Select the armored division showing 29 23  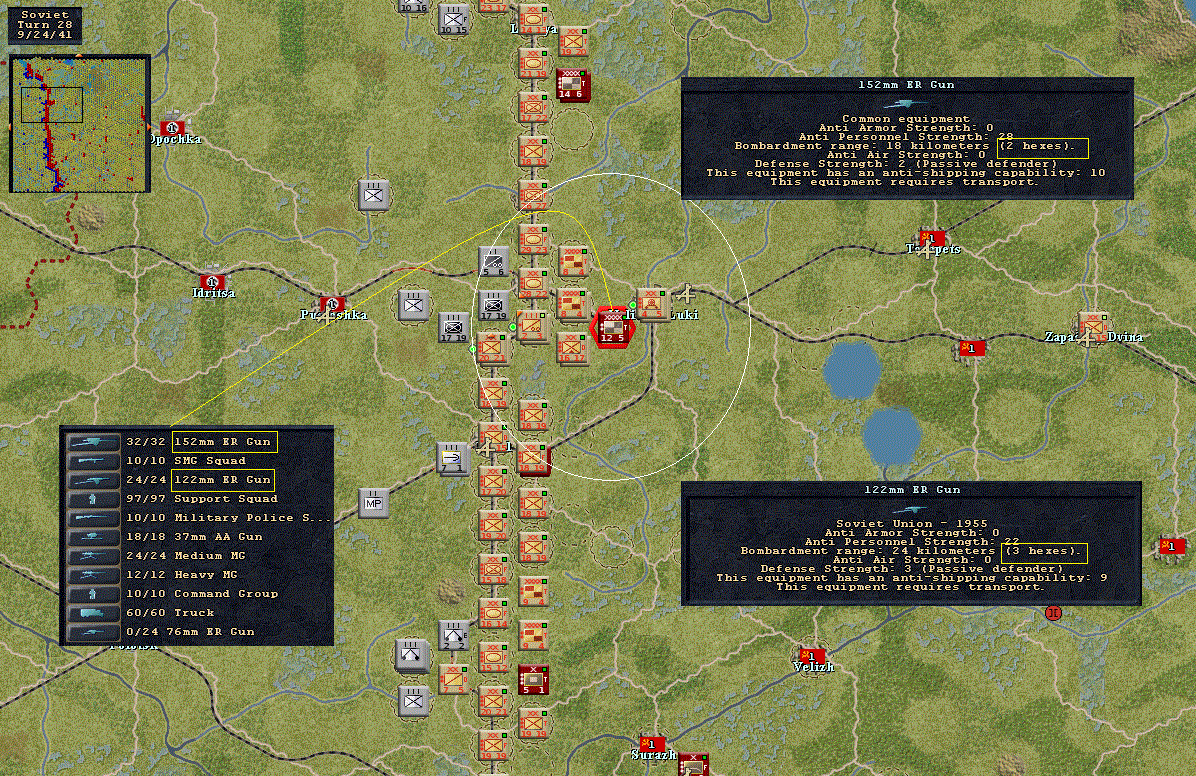[533, 240]
